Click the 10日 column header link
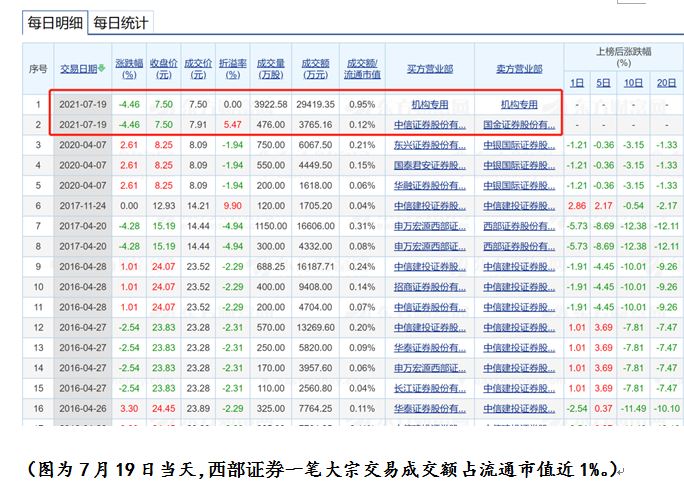This screenshot has height=482, width=684. point(633,83)
